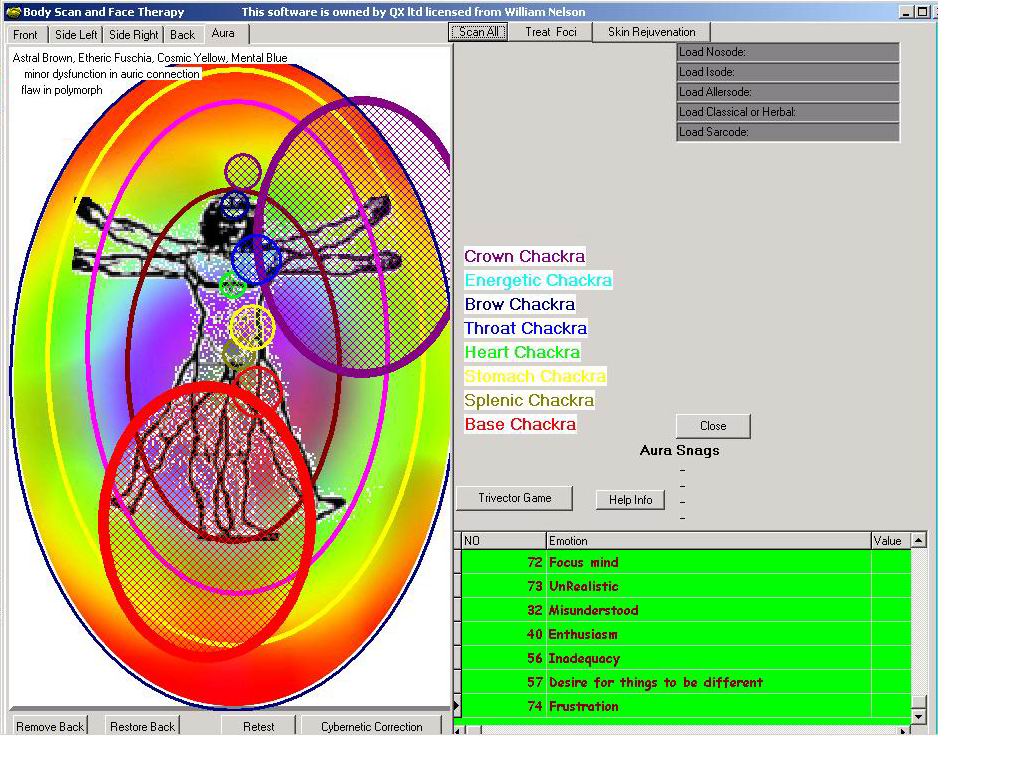Minimize the Body Scan window
This screenshot has width=1024, height=768.
pyautogui.click(x=906, y=12)
